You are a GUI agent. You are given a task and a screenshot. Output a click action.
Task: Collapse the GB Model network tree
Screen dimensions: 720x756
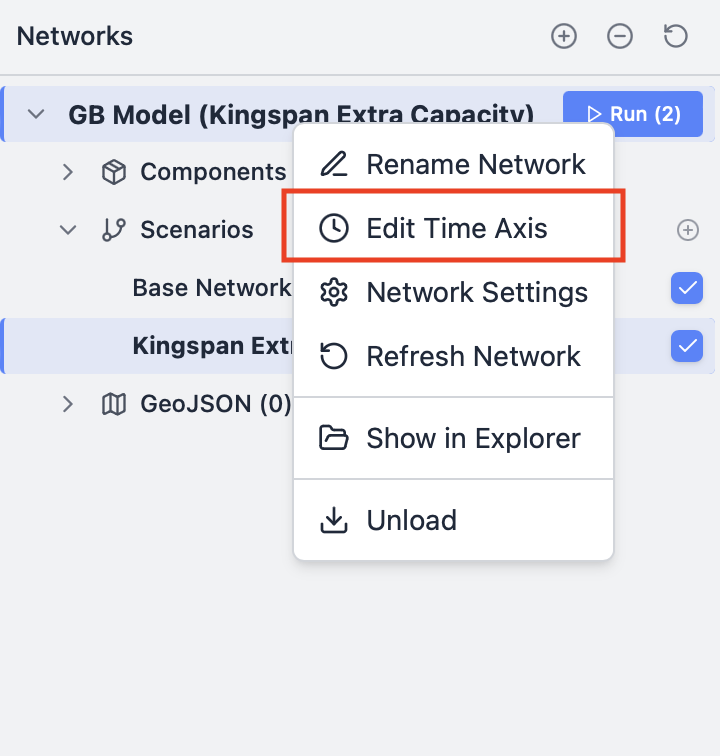click(x=37, y=114)
